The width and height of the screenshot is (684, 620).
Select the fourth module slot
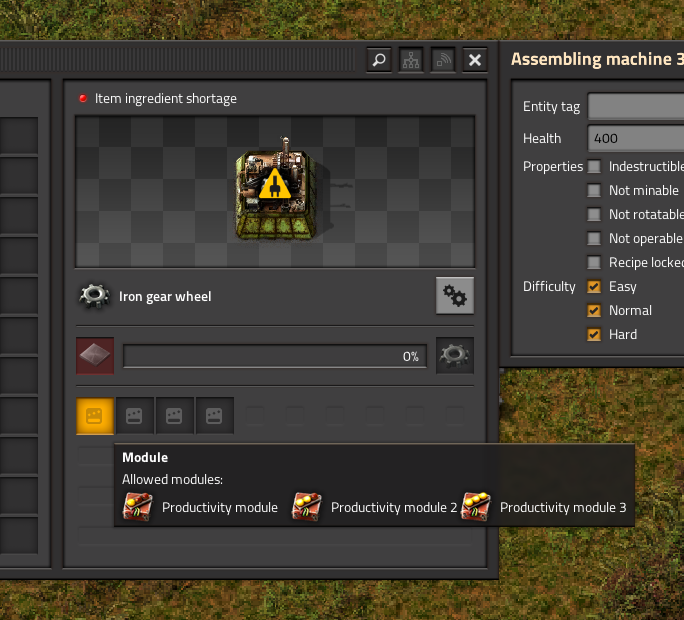[215, 416]
